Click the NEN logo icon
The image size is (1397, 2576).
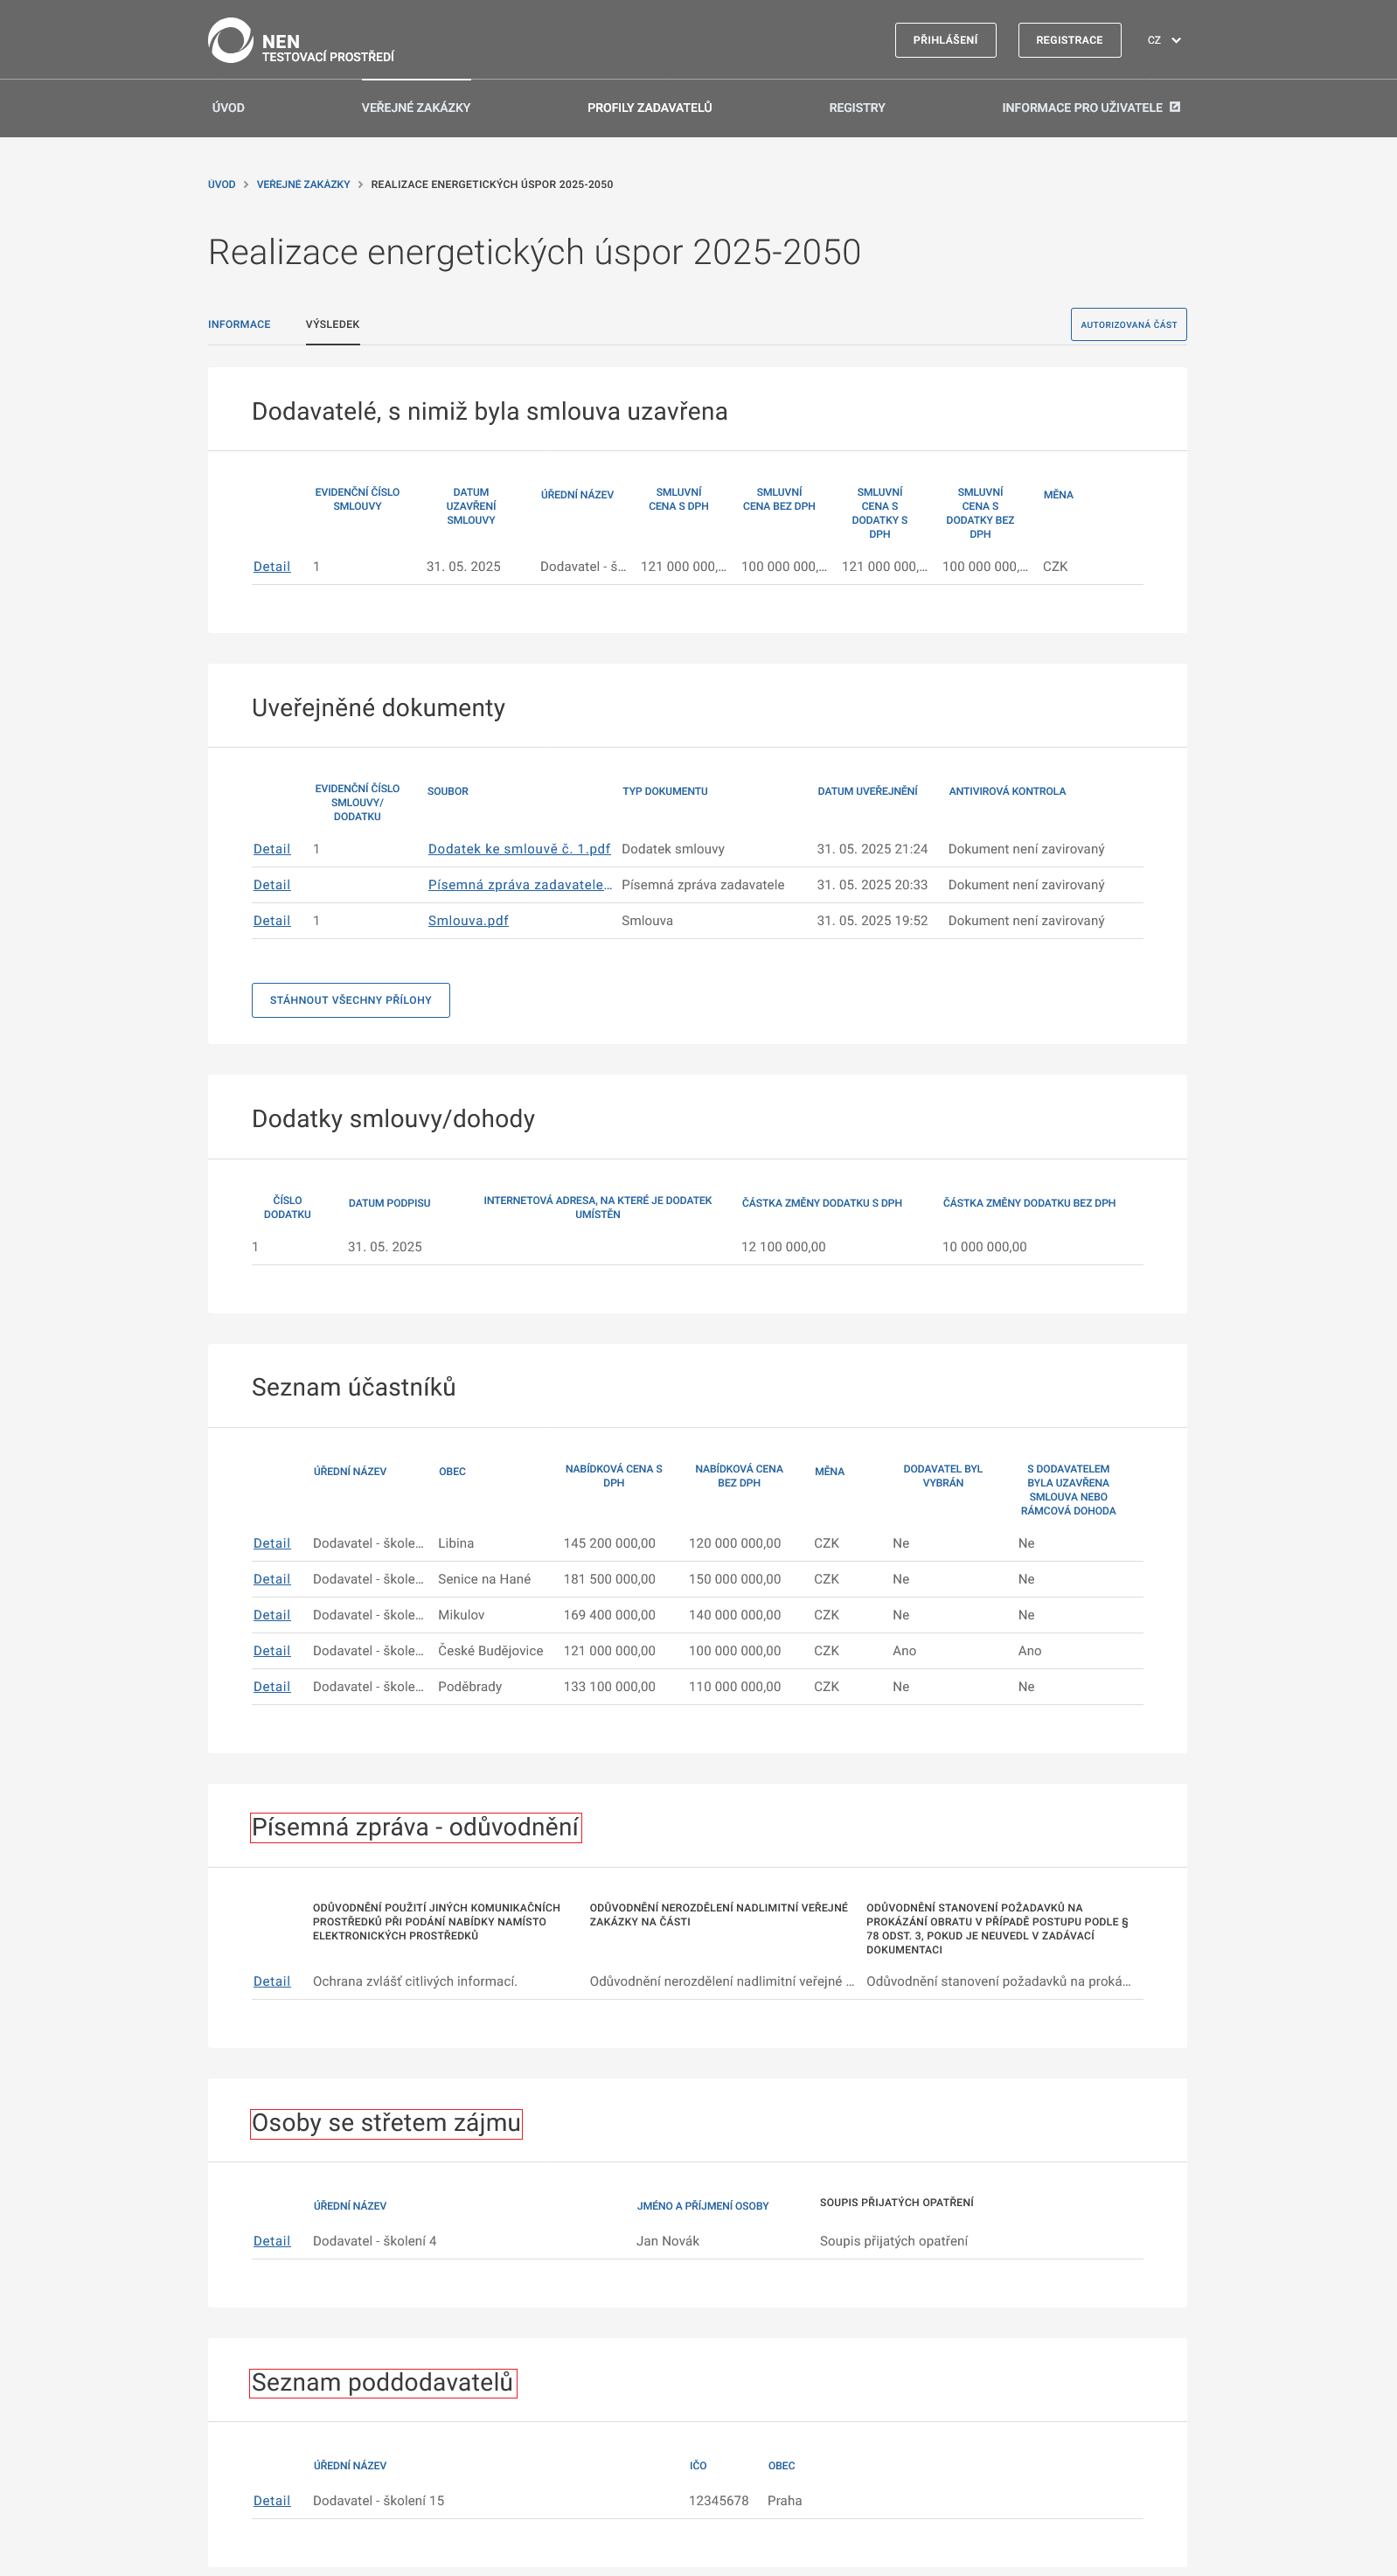(230, 40)
